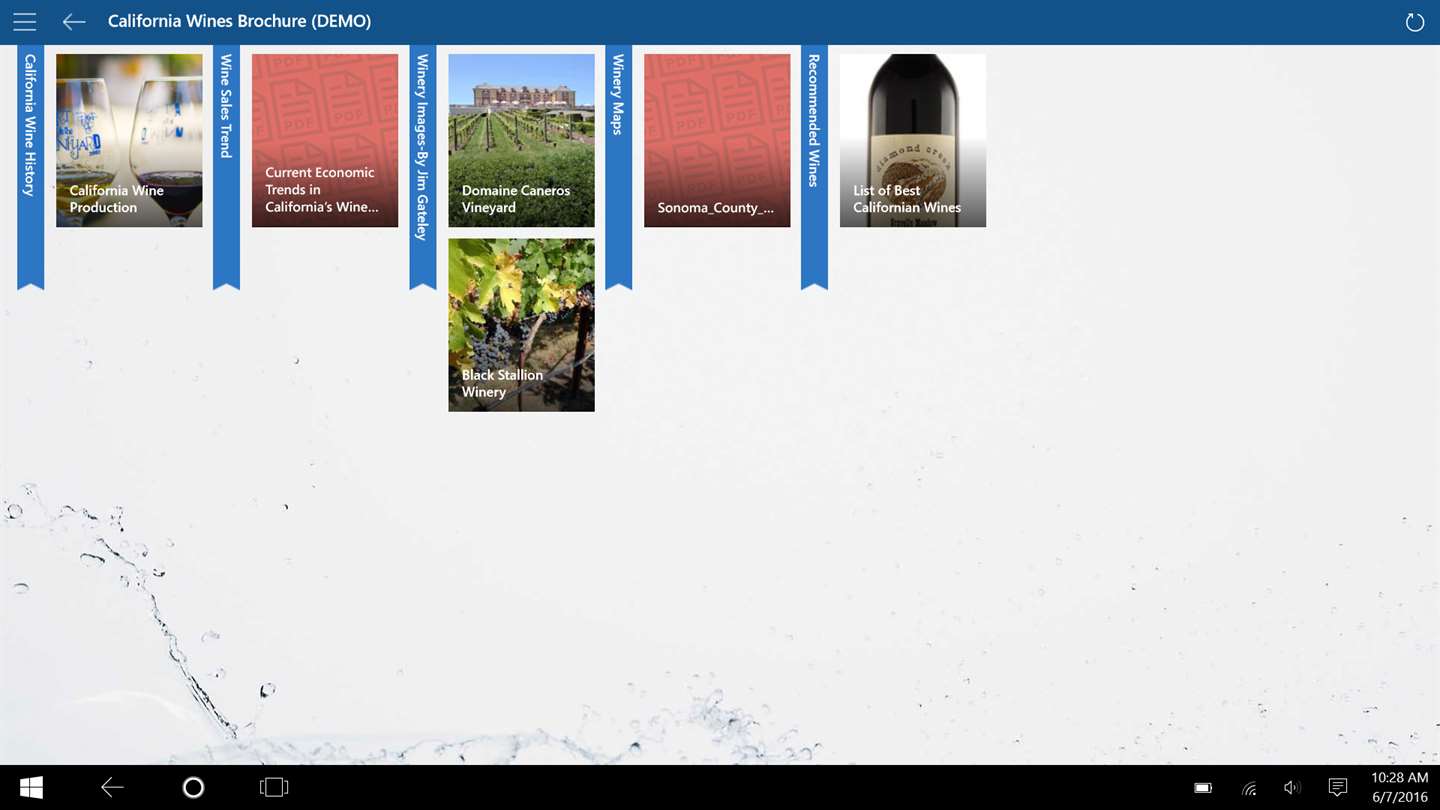Open Sonoma_County PDF tile
Image resolution: width=1440 pixels, height=810 pixels.
(x=717, y=140)
